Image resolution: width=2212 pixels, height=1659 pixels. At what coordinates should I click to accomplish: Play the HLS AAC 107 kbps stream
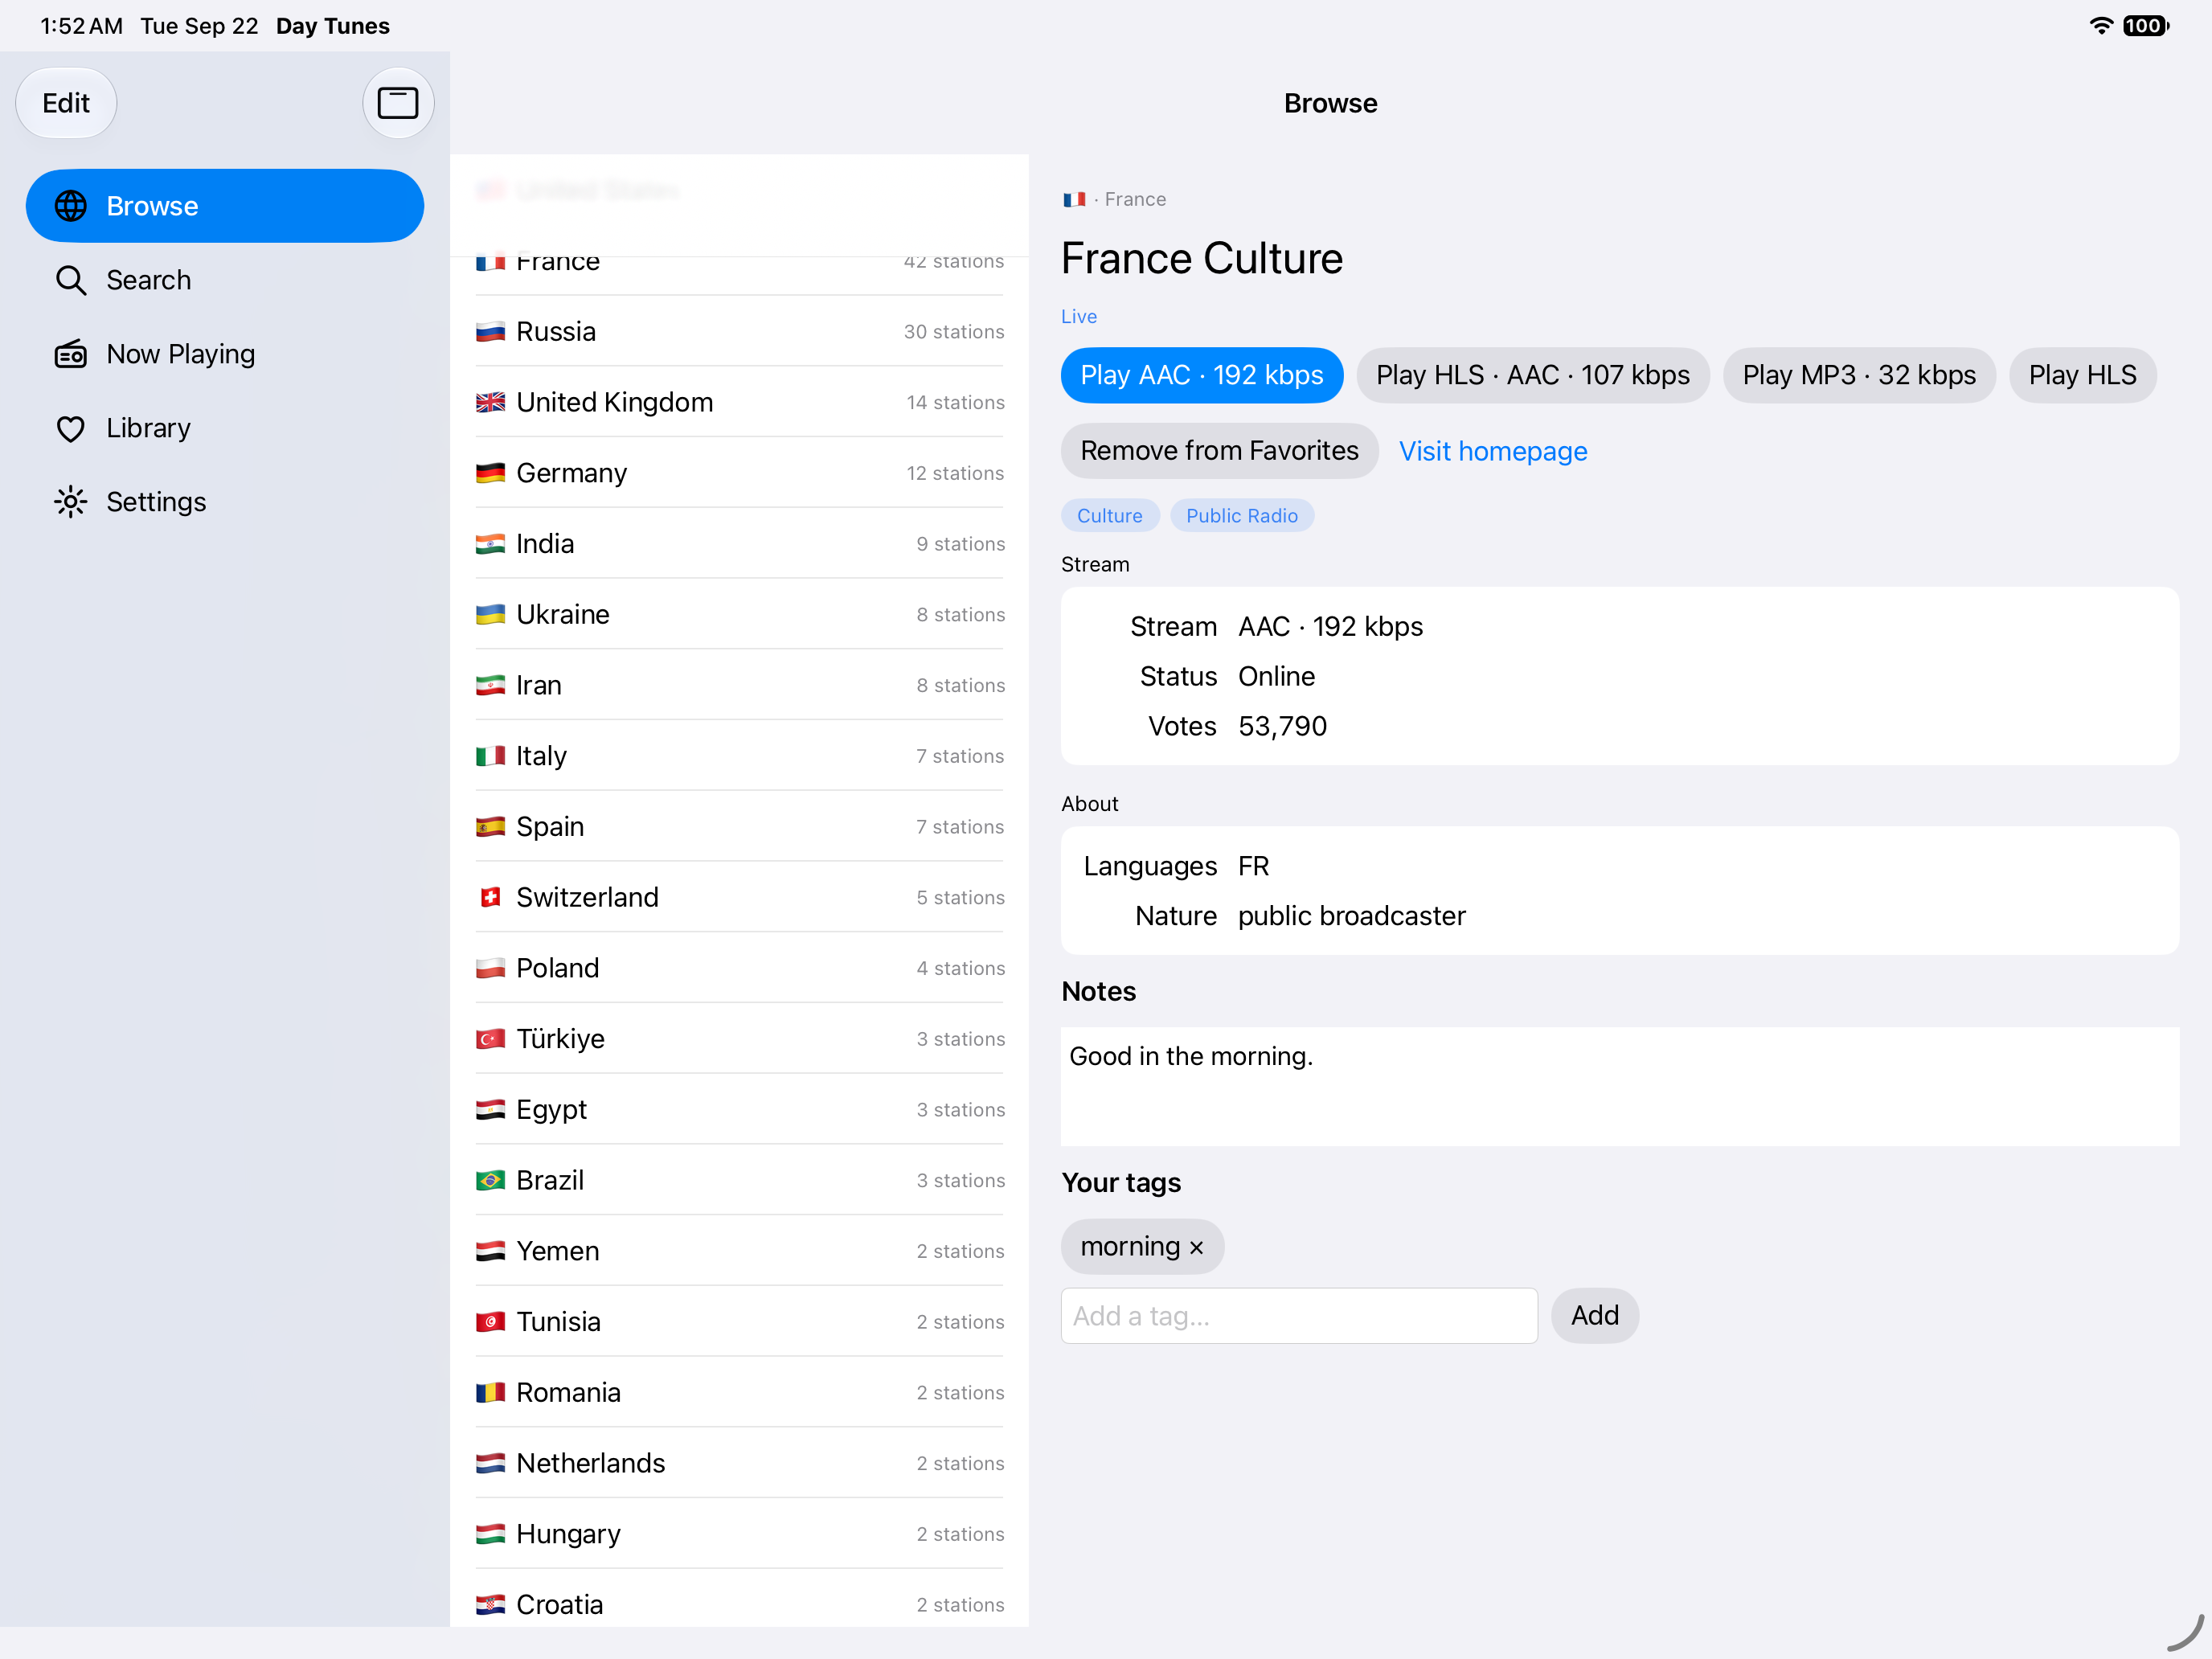1533,375
